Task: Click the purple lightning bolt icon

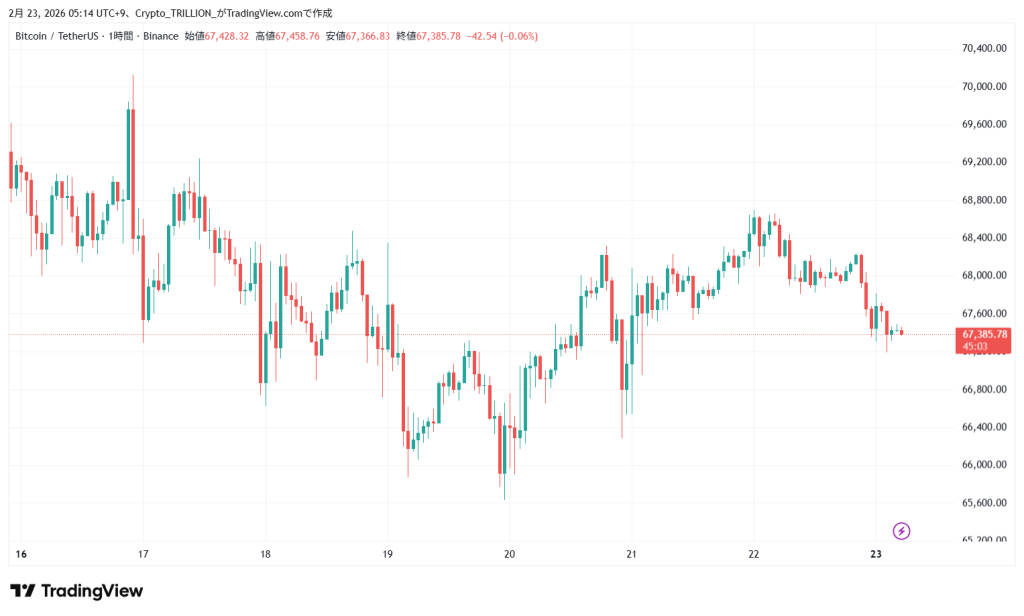Action: [x=901, y=531]
